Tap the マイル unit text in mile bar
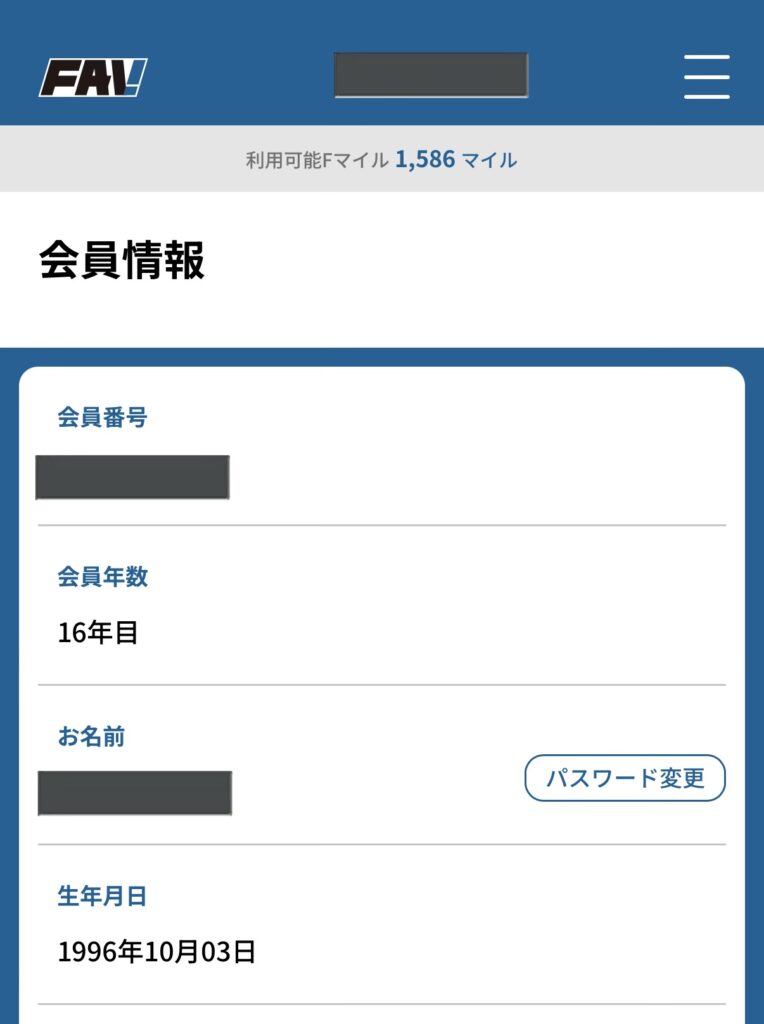Image resolution: width=764 pixels, height=1024 pixels. click(489, 160)
